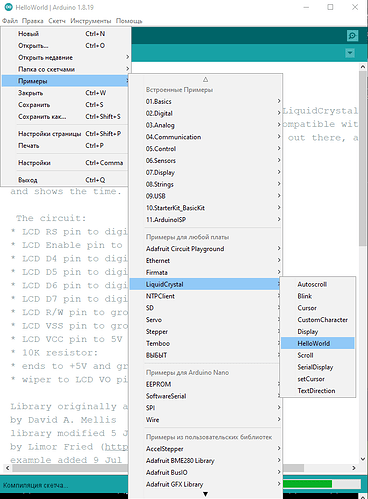Choose Выход to quit
Viewport: 368px width, 499px height.
65,180
